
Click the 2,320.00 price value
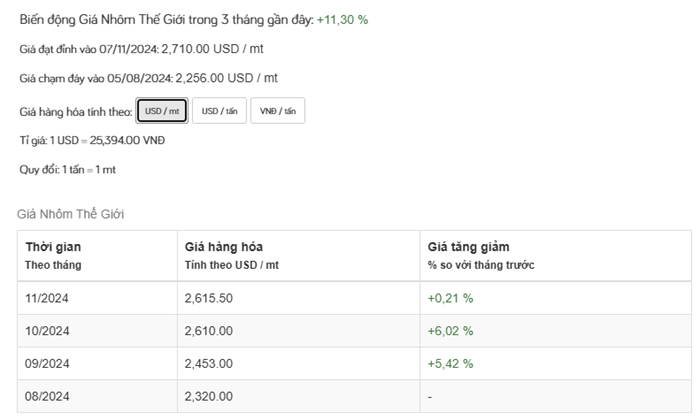[209, 397]
